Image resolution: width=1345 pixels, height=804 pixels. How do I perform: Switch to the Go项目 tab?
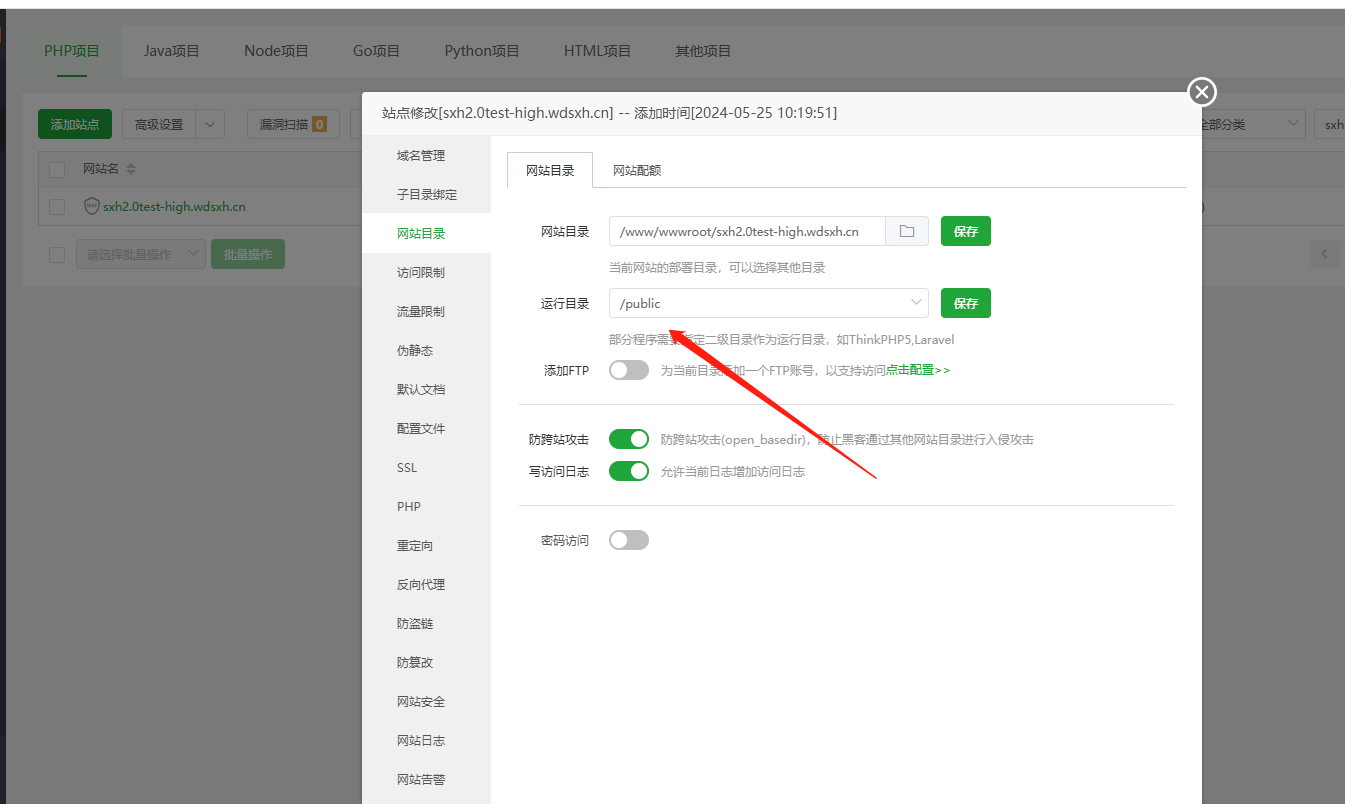[376, 51]
